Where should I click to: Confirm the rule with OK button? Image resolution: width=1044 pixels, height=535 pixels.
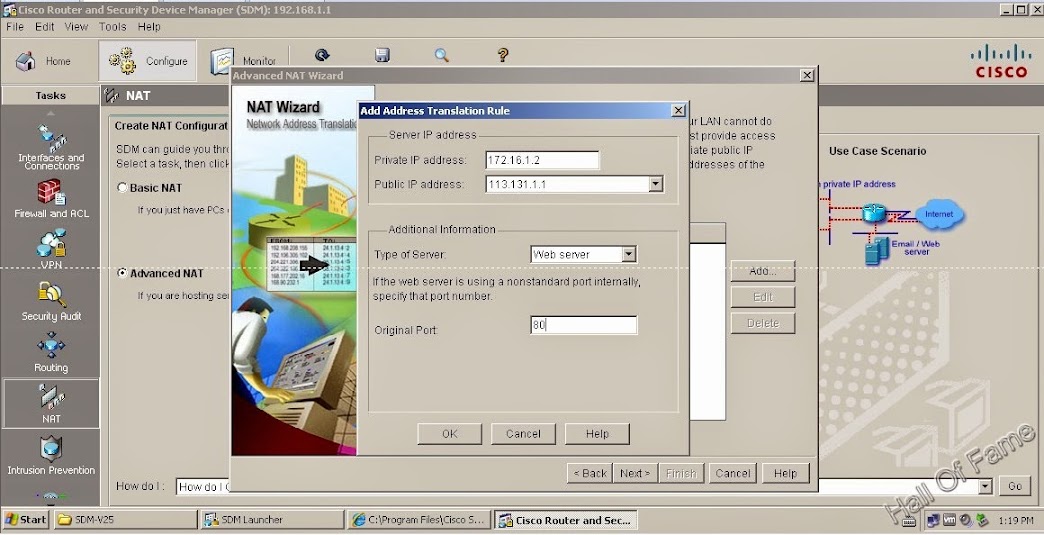pos(449,434)
